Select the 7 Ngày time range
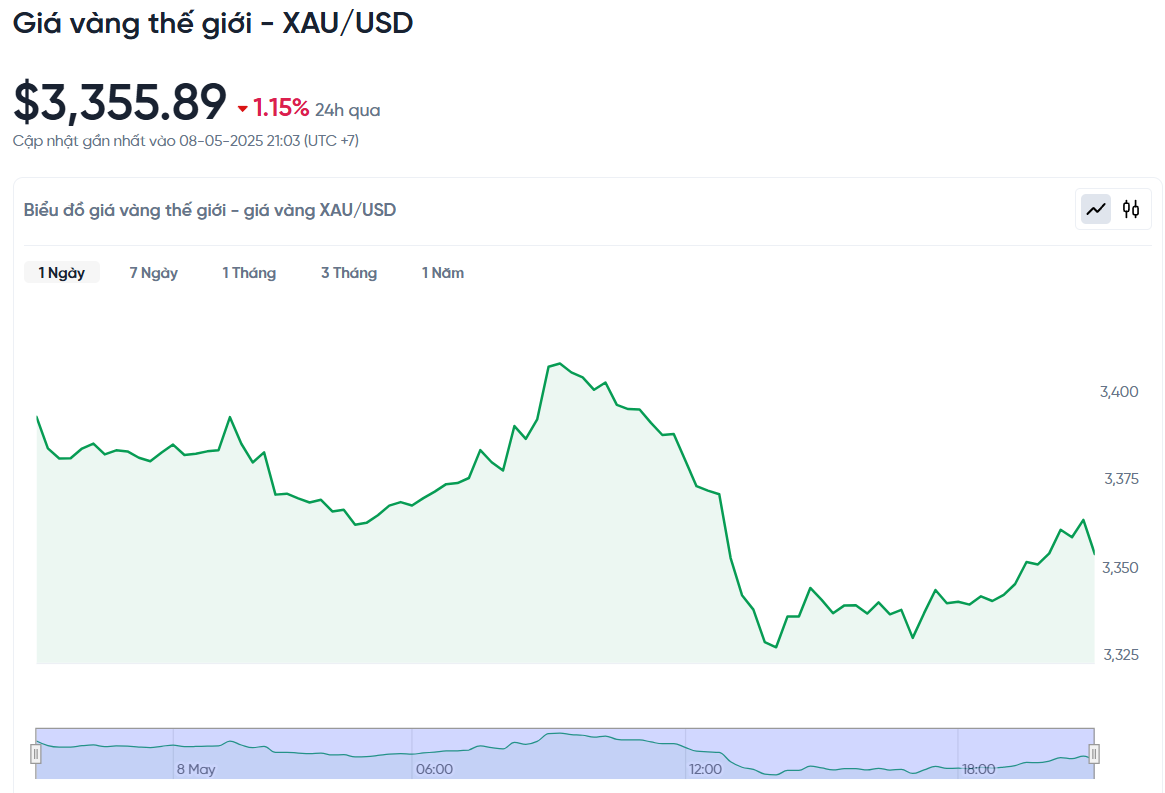Image resolution: width=1165 pixels, height=793 pixels. [153, 273]
